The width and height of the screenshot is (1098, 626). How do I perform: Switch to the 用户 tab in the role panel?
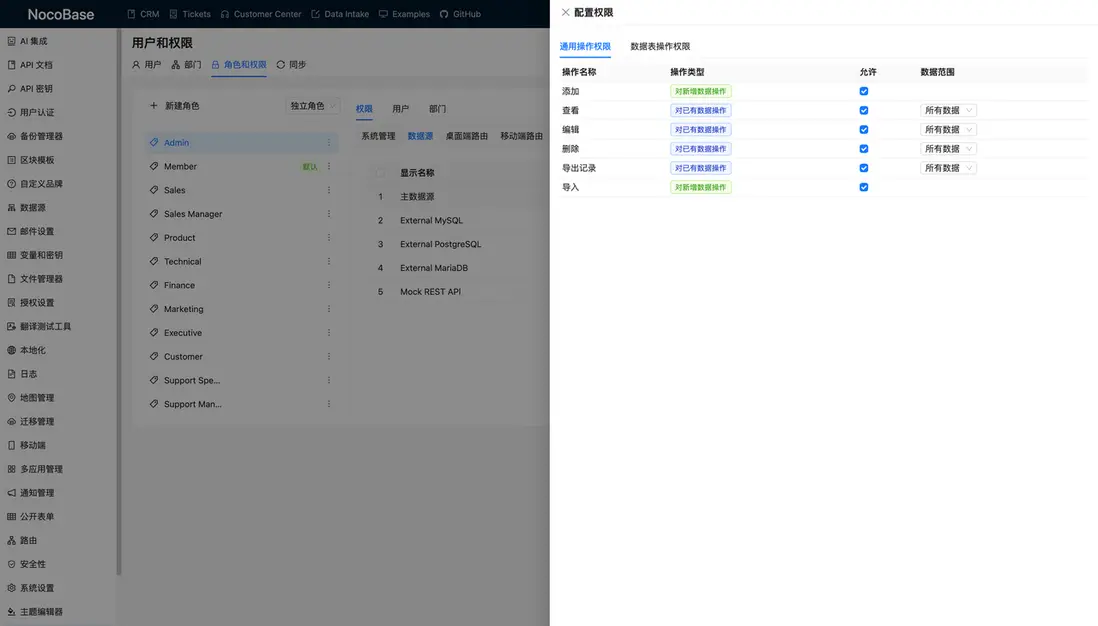pyautogui.click(x=399, y=108)
